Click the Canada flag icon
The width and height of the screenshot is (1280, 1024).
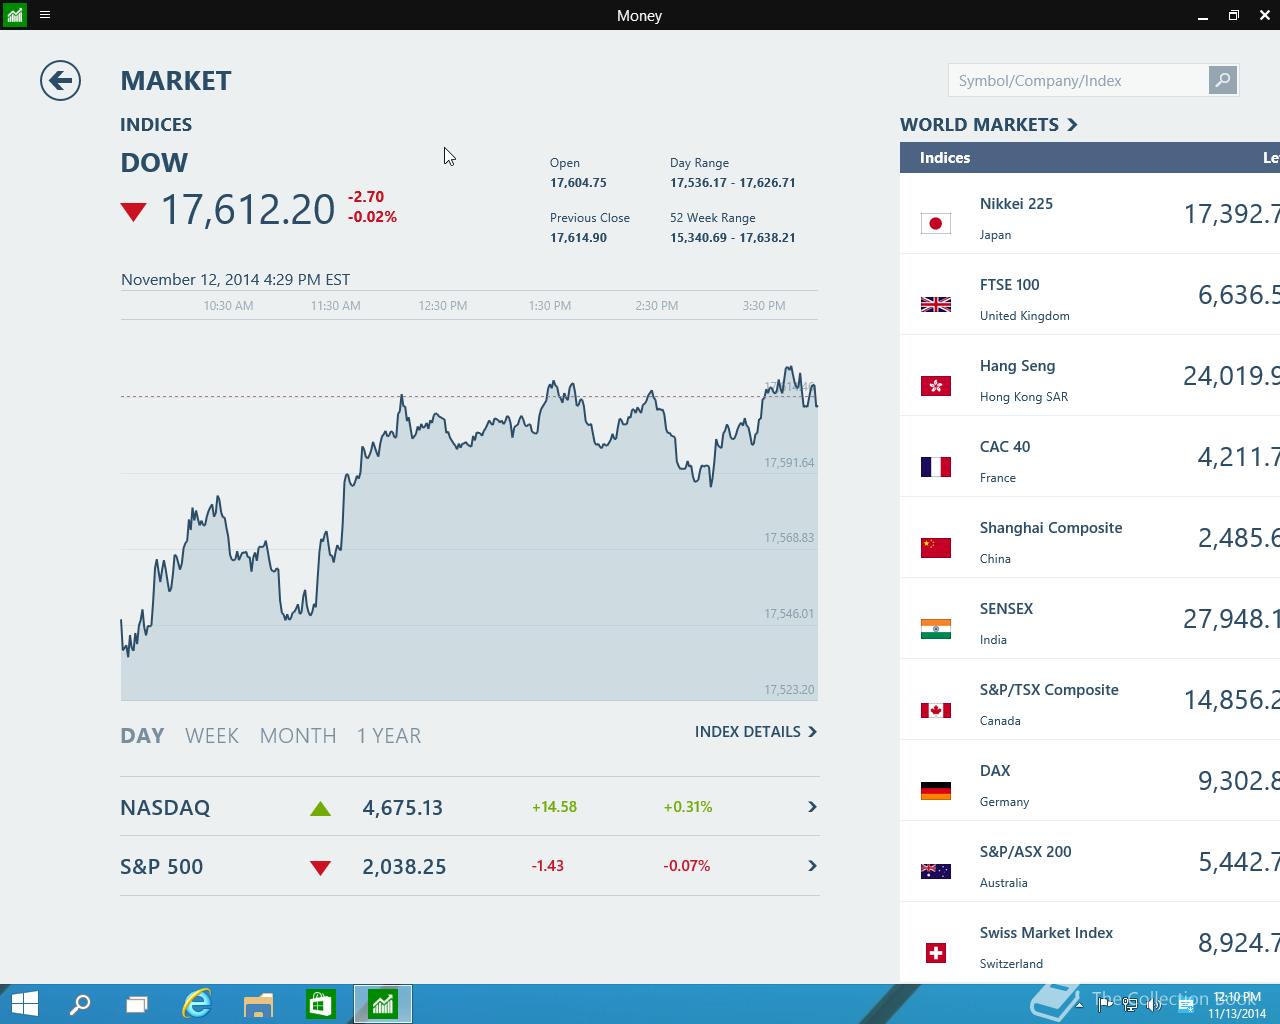[x=935, y=710]
